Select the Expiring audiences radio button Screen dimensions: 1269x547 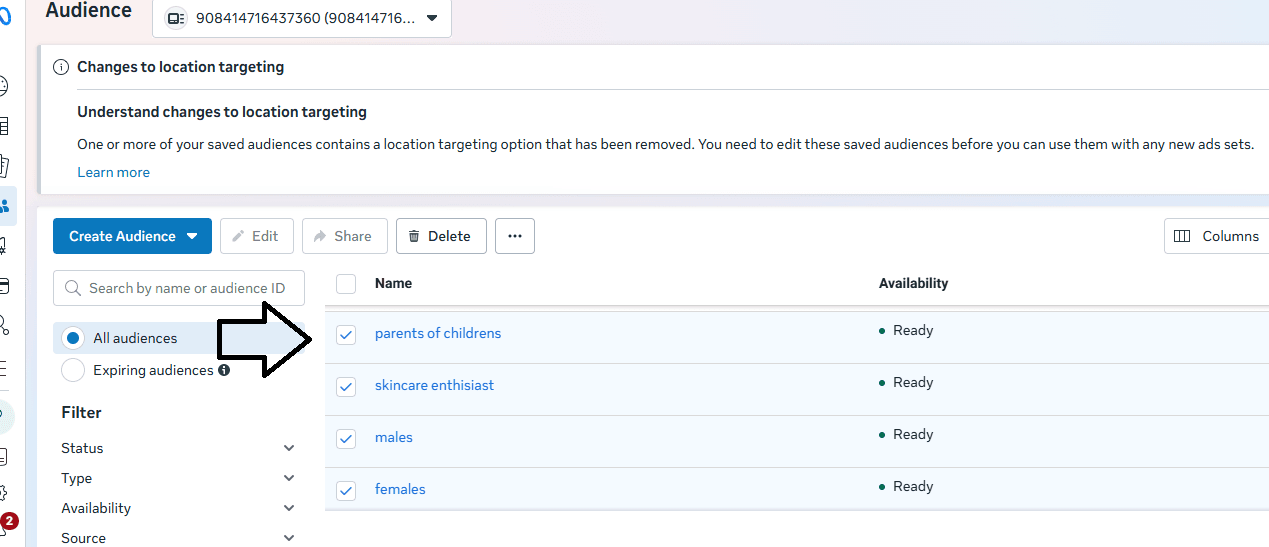[x=73, y=370]
